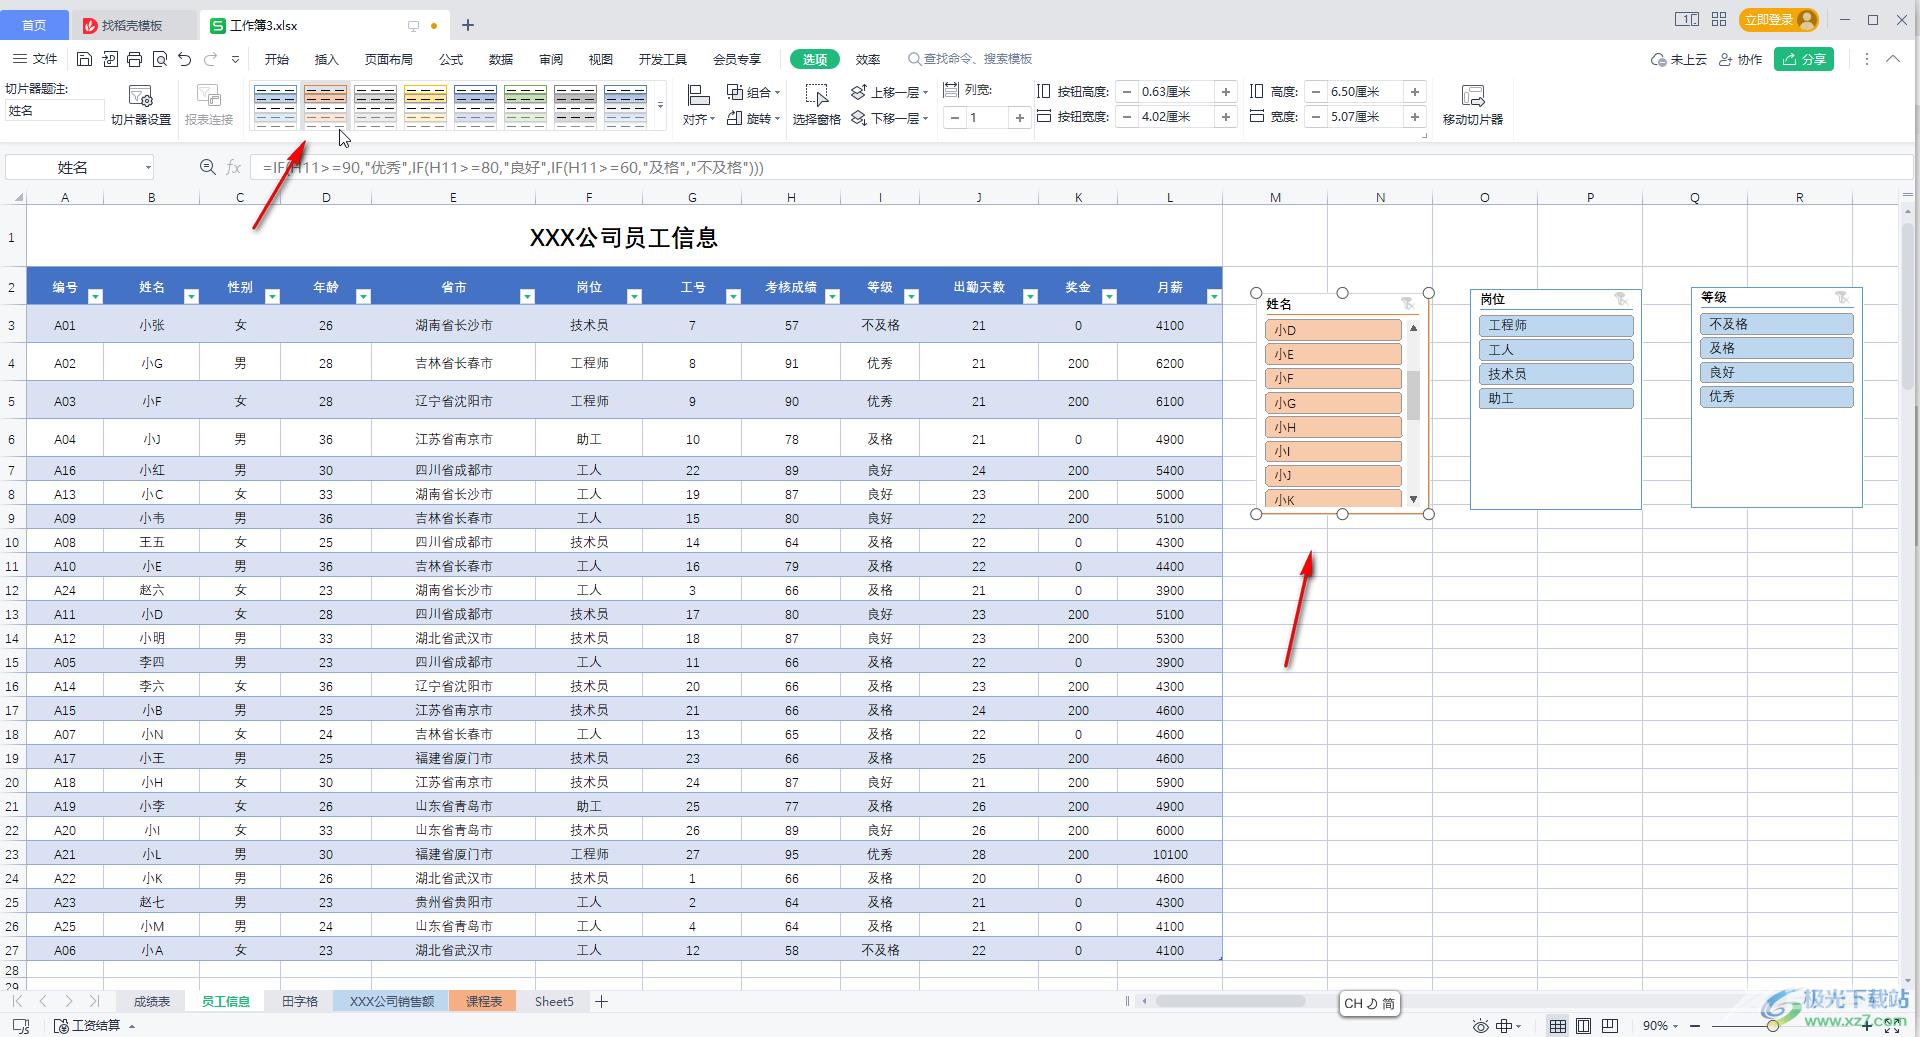Click the move slicer (移动切片器) icon
Screen dimensions: 1920x1037
(1472, 105)
